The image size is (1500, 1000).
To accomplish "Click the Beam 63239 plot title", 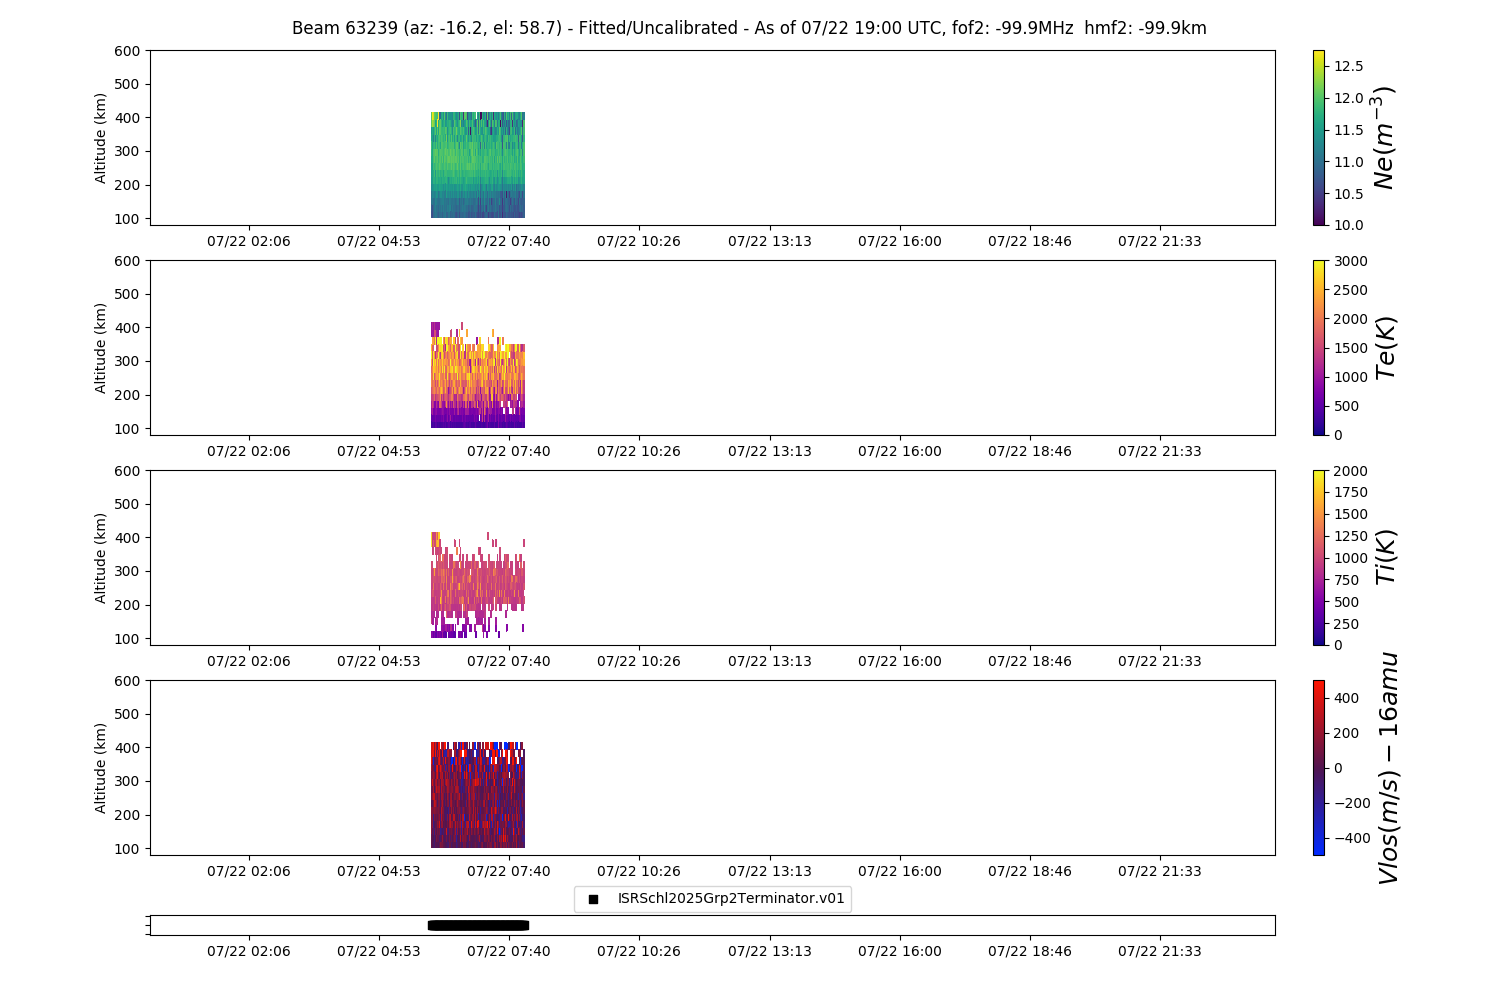I will (749, 28).
